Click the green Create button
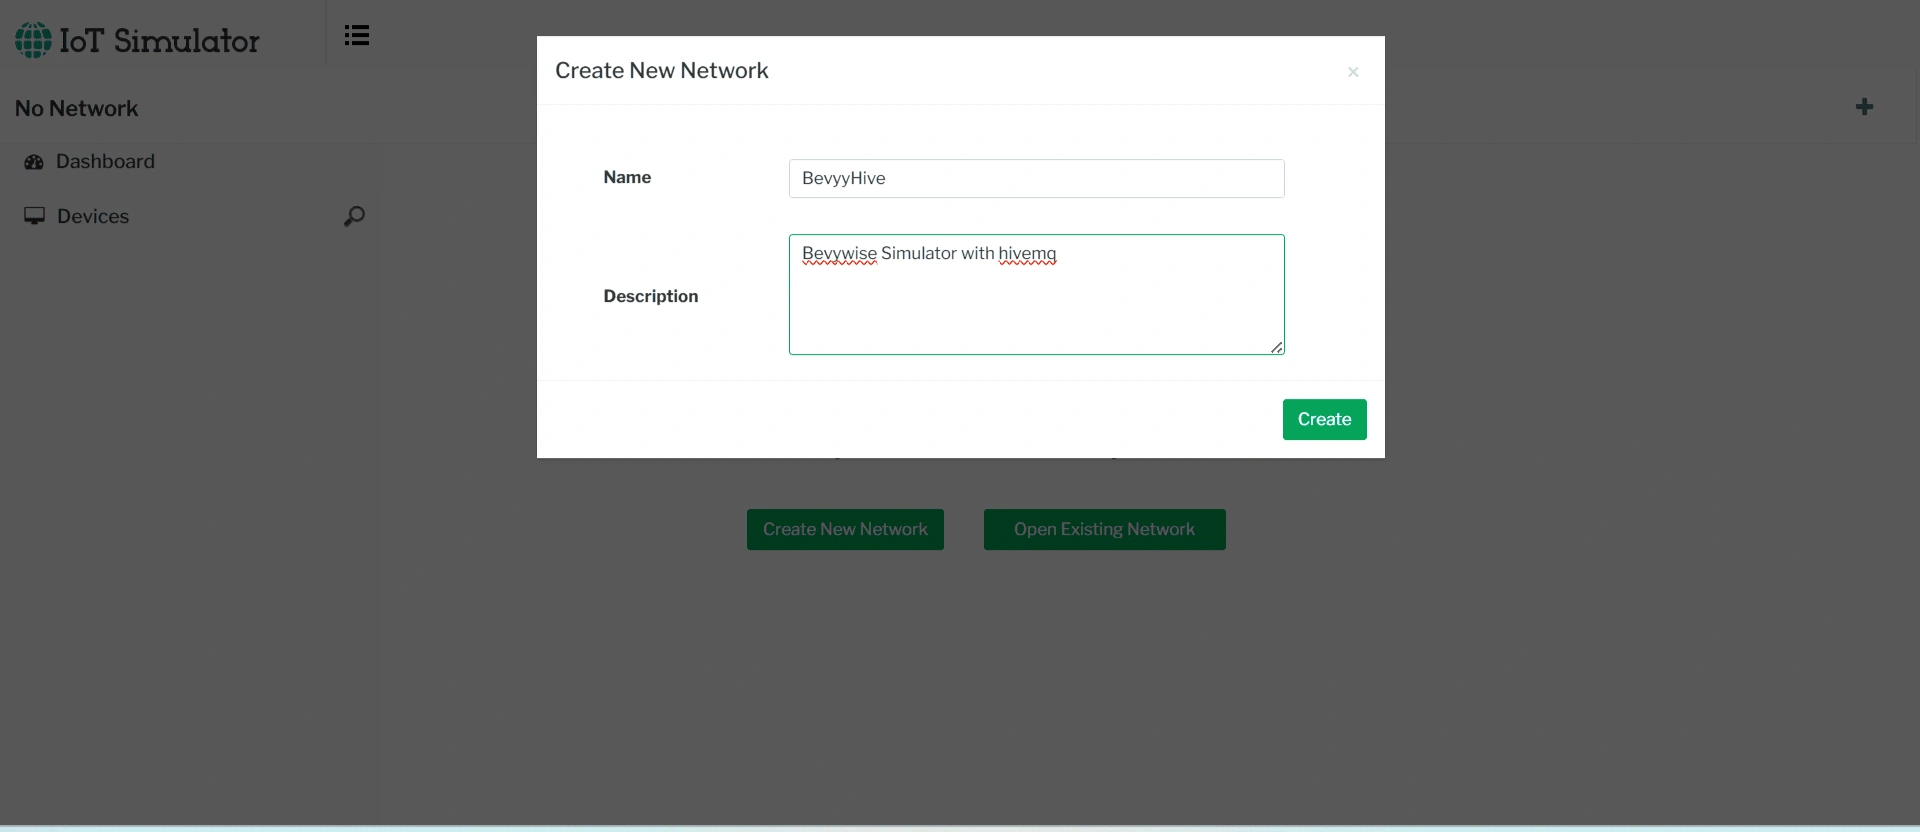Viewport: 1920px width, 832px height. (1324, 420)
